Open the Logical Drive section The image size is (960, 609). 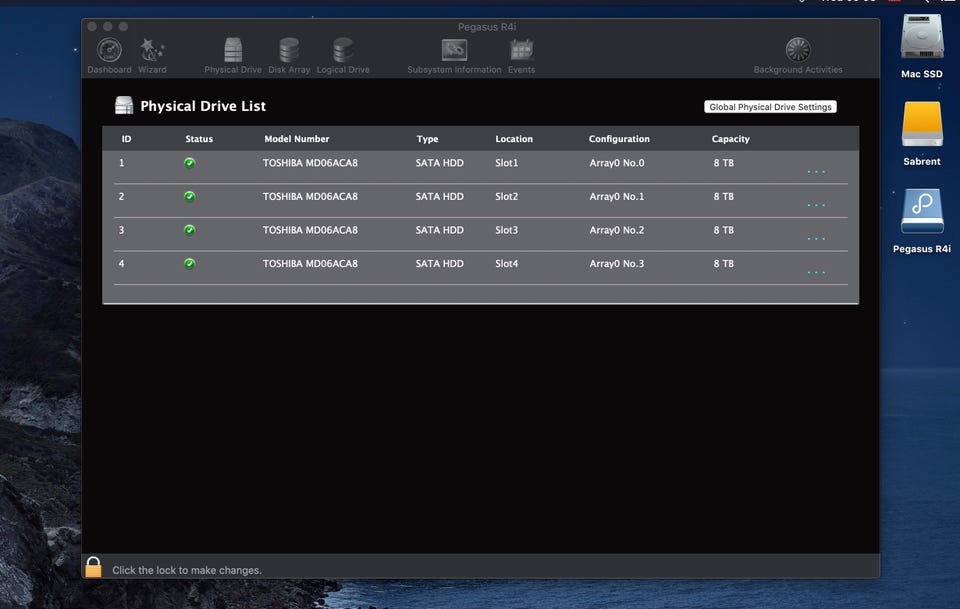343,52
